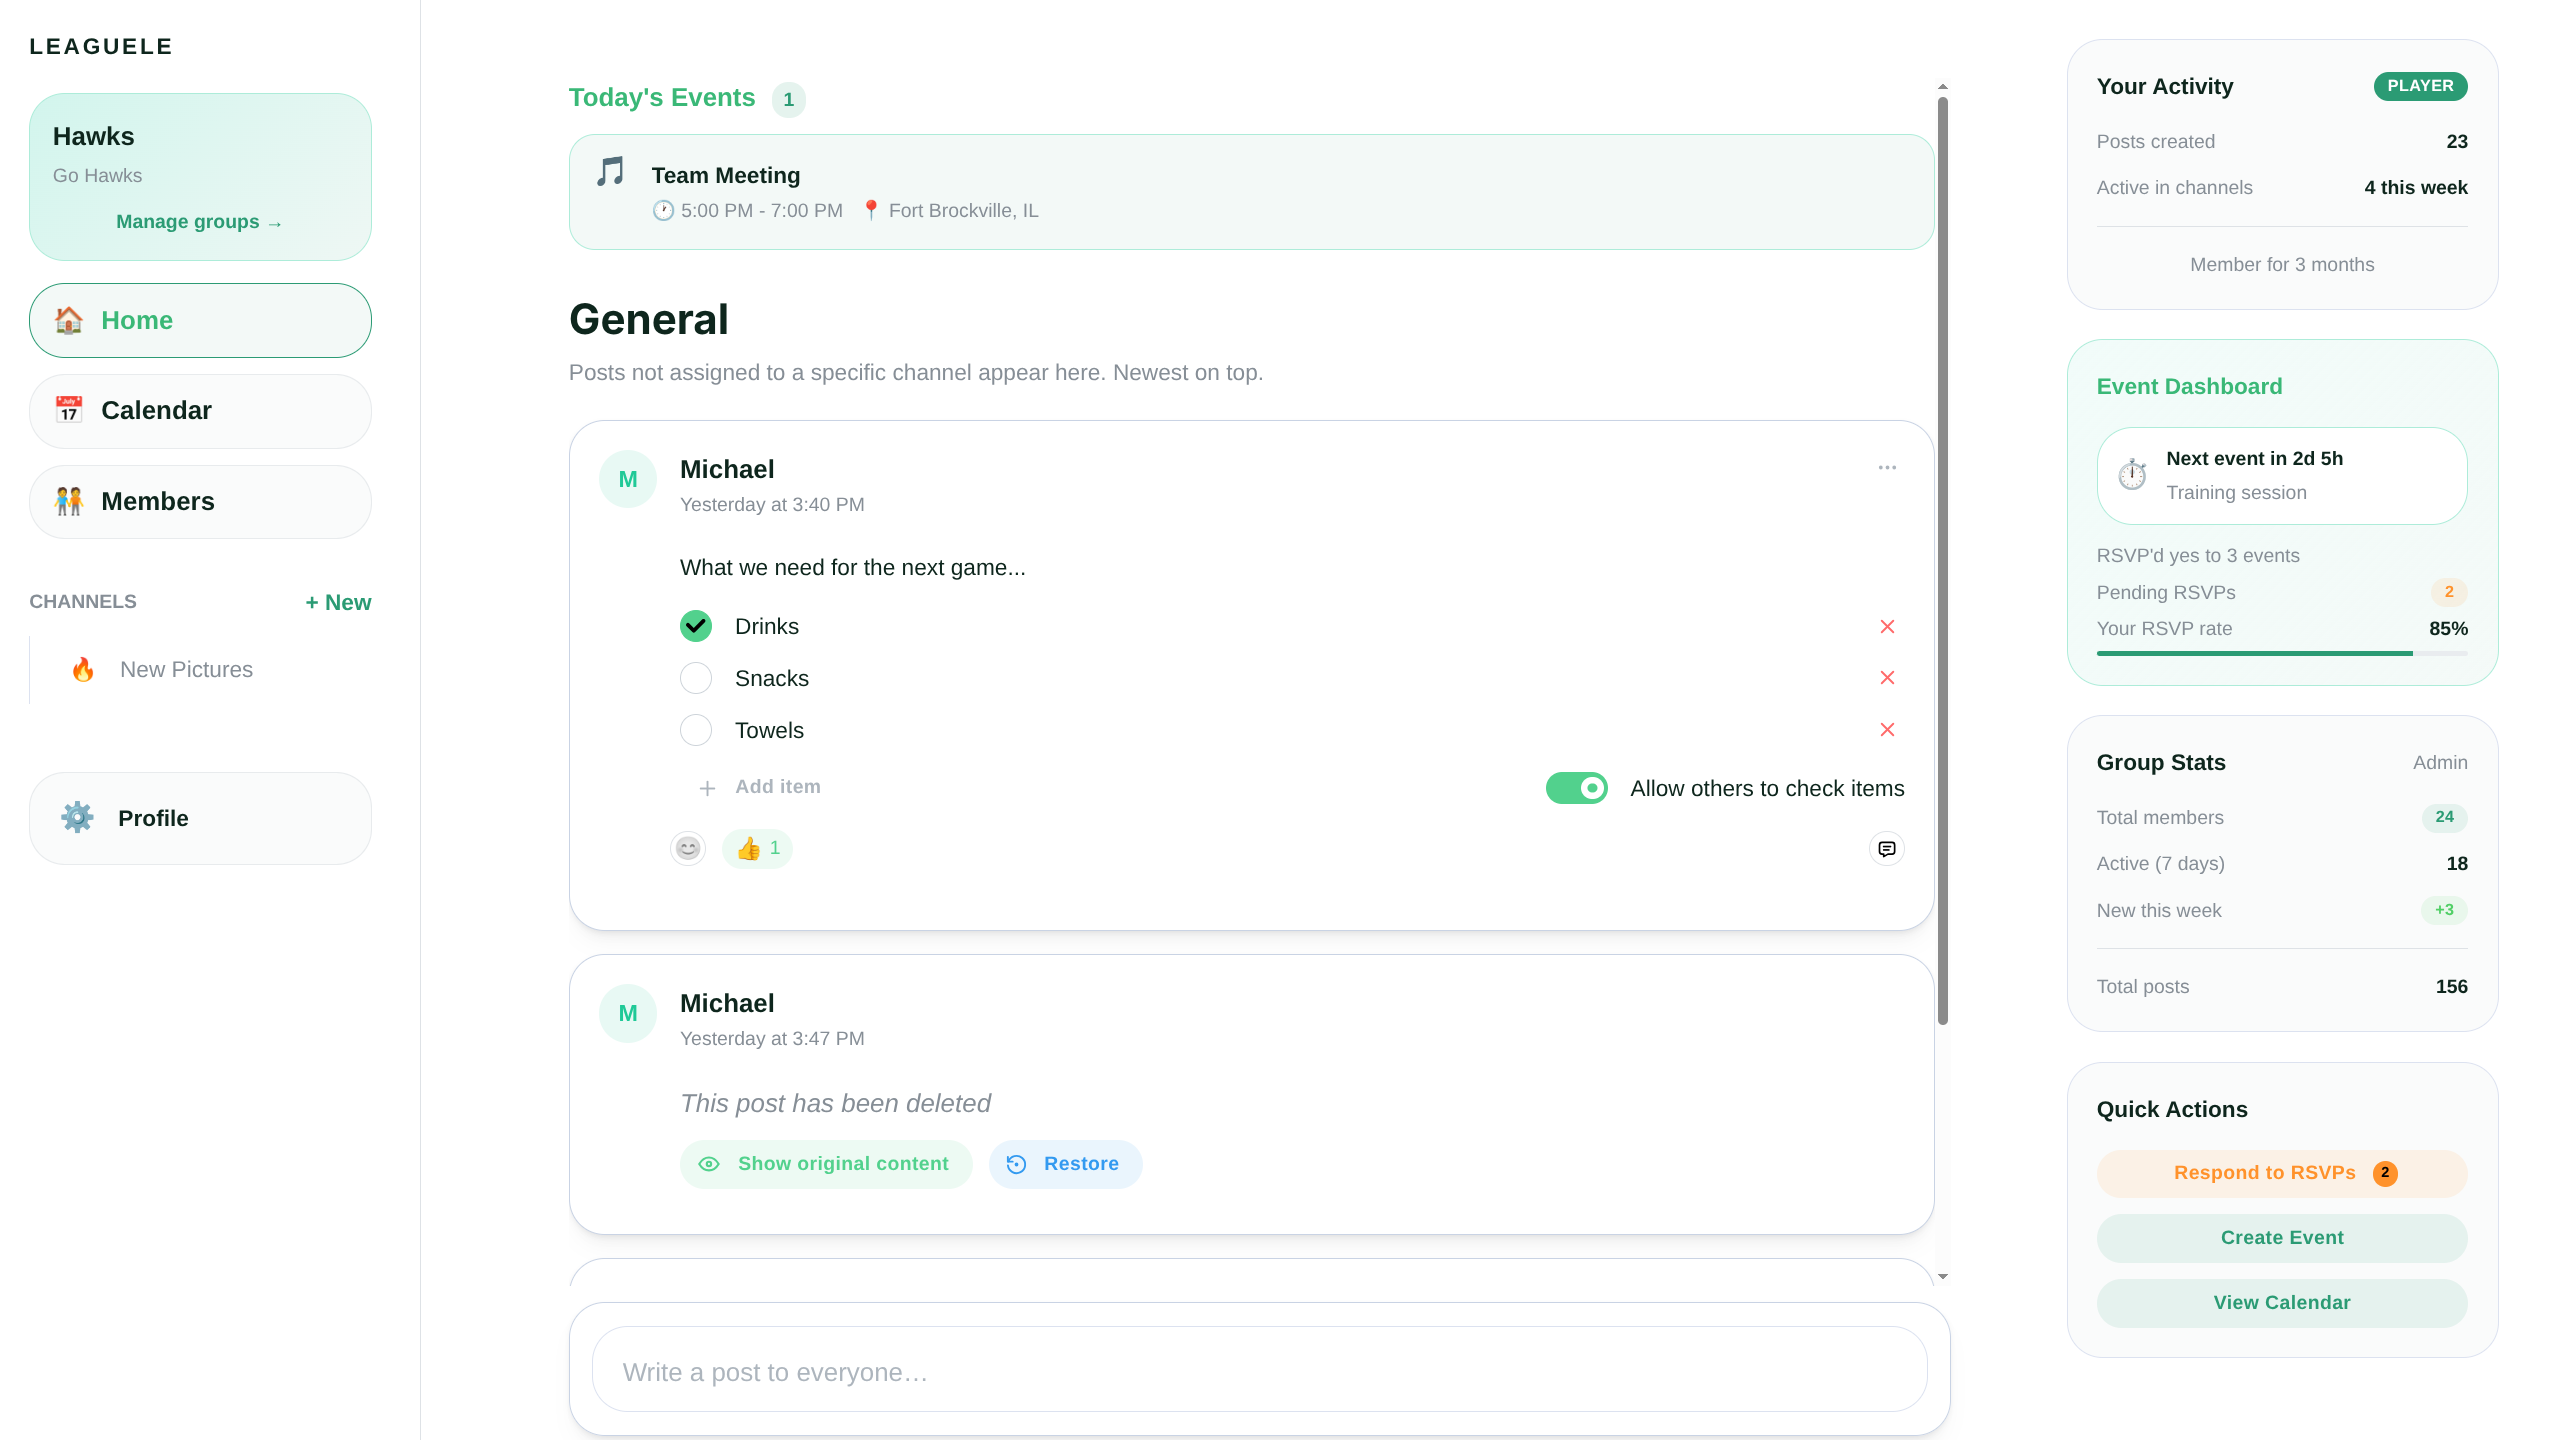
Task: Click the thumbs up reaction
Action: click(757, 849)
